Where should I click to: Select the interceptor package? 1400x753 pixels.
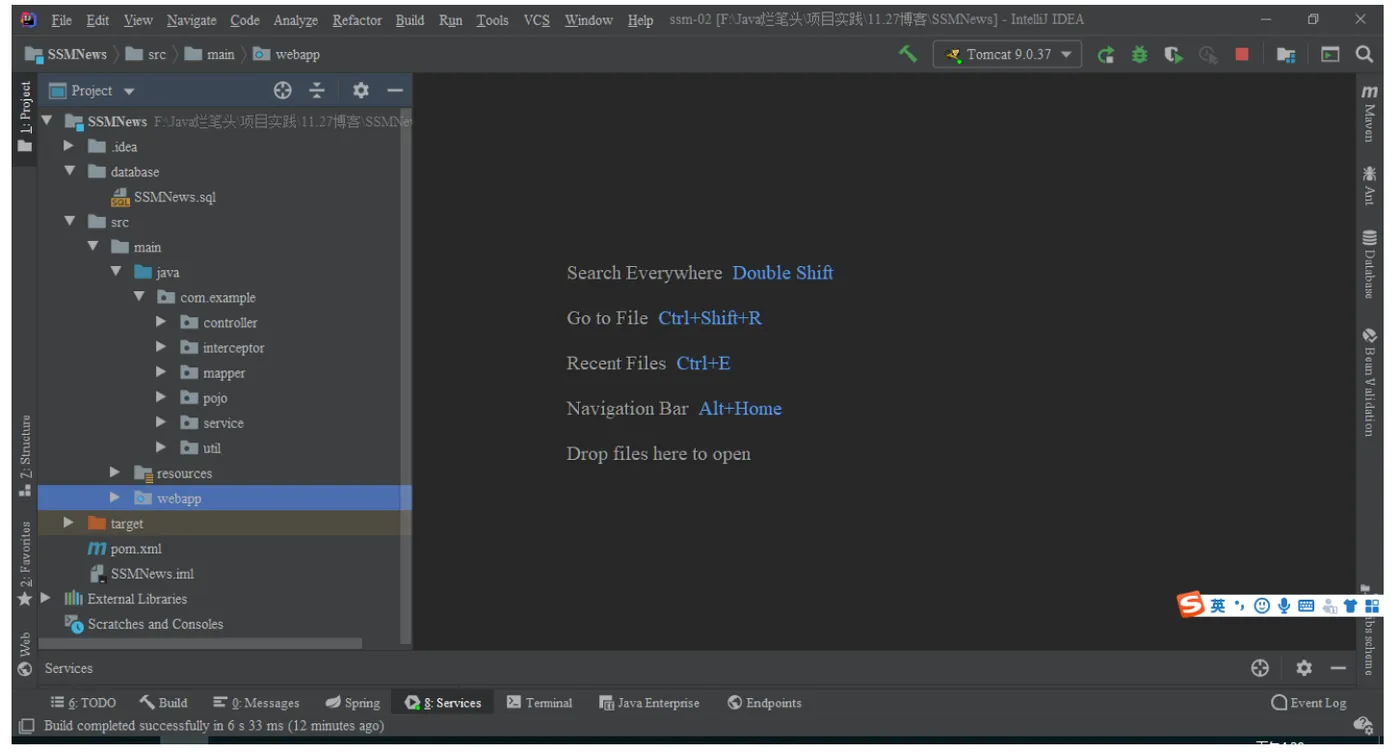coord(222,347)
